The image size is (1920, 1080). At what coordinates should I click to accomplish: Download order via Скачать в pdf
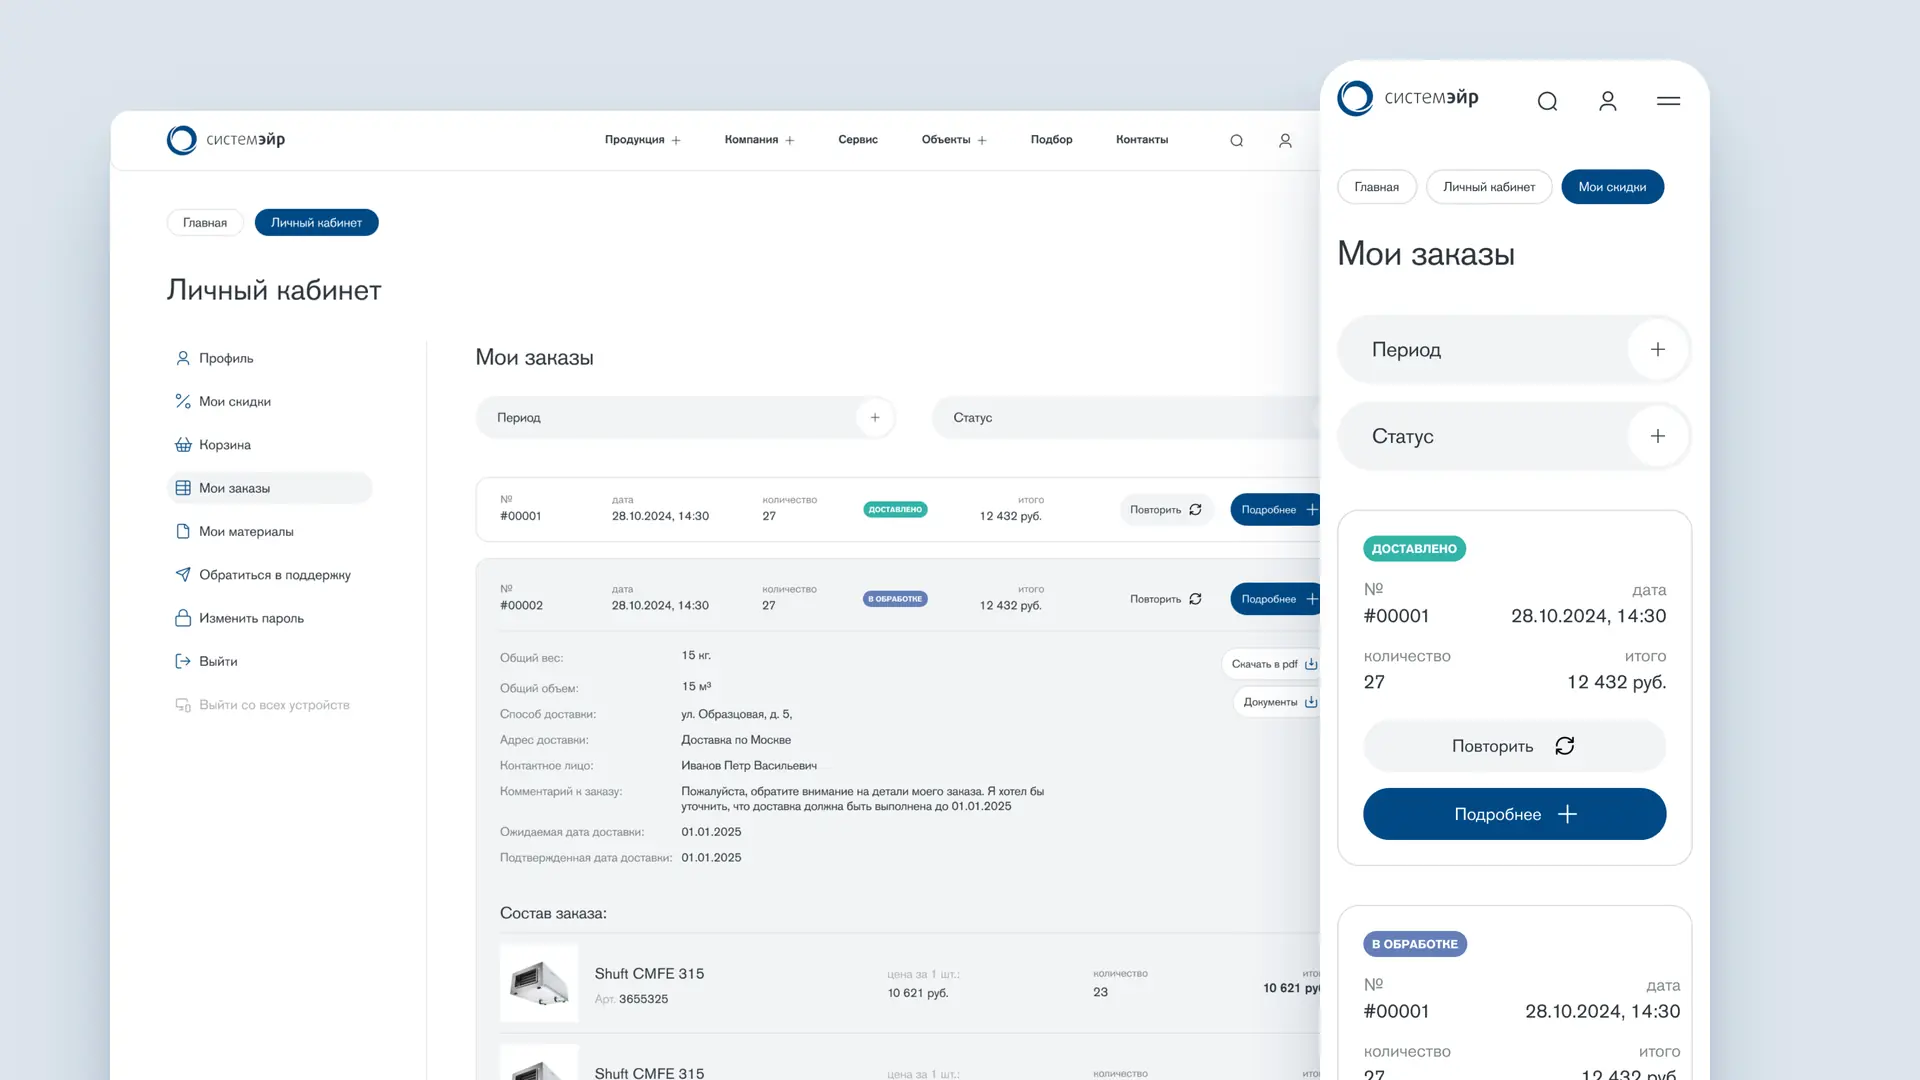1274,664
